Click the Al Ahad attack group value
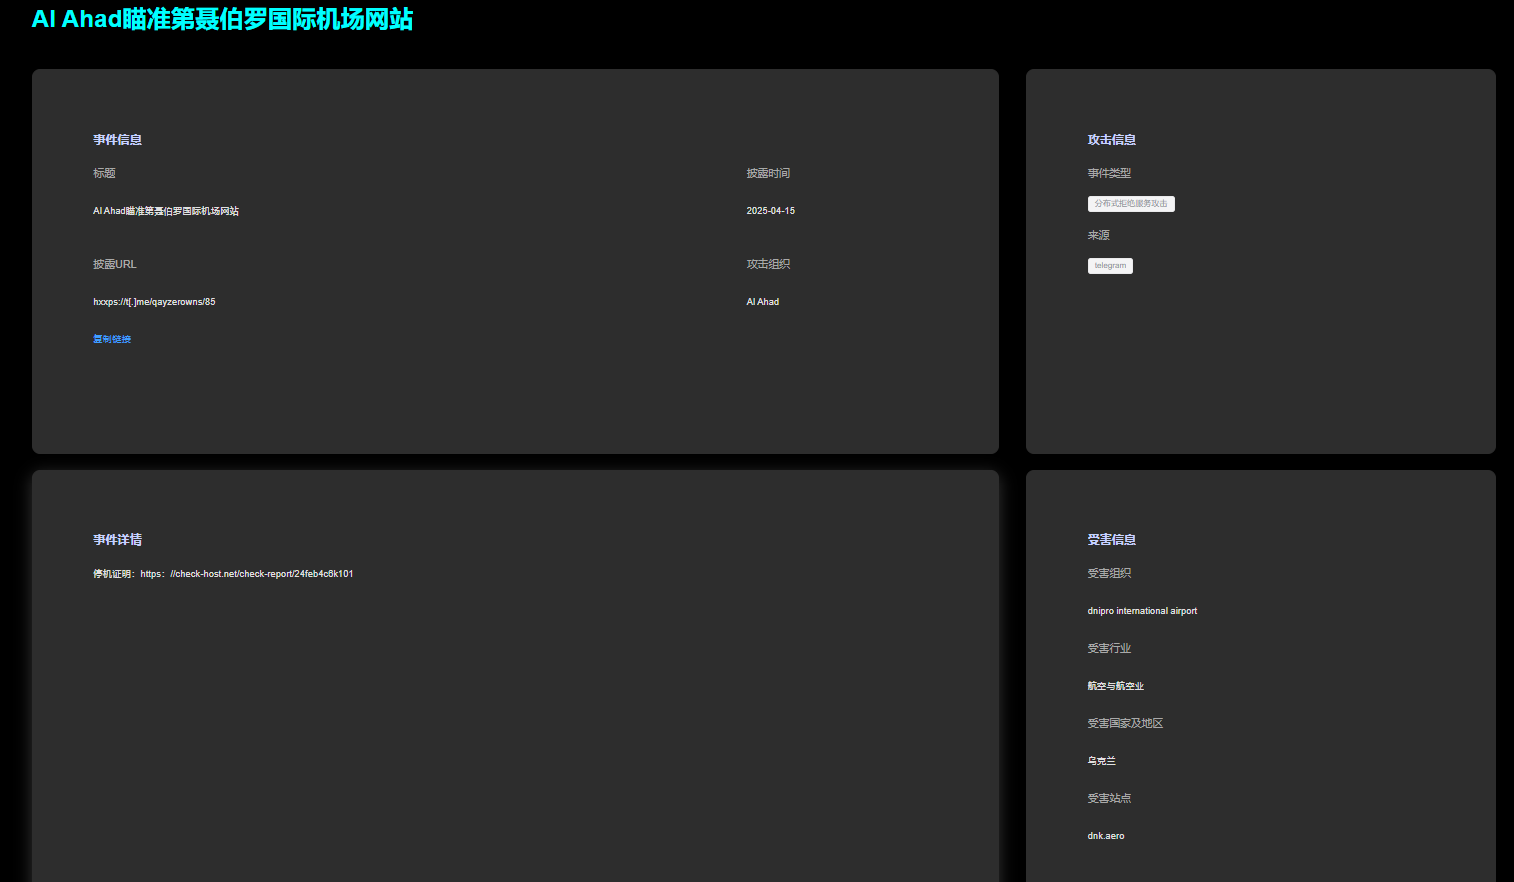 [762, 302]
